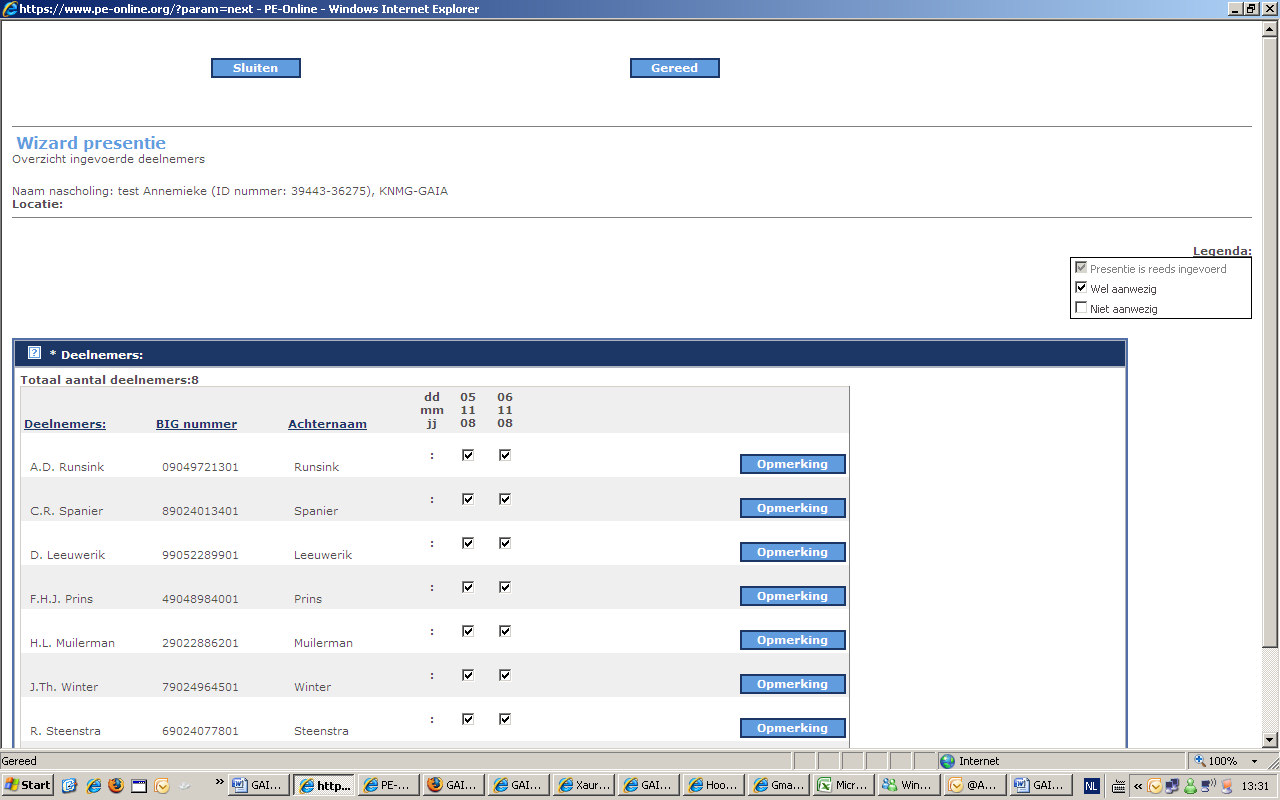Click participant name H.L. Muilerman
This screenshot has width=1280, height=800.
tap(72, 643)
